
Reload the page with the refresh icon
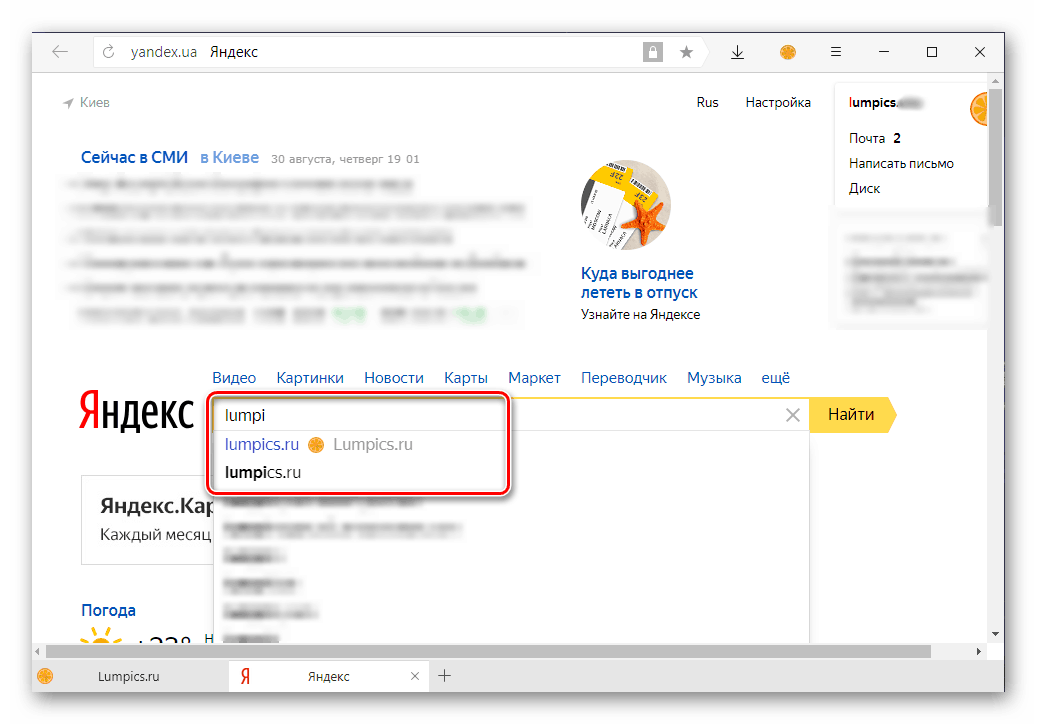pos(109,53)
